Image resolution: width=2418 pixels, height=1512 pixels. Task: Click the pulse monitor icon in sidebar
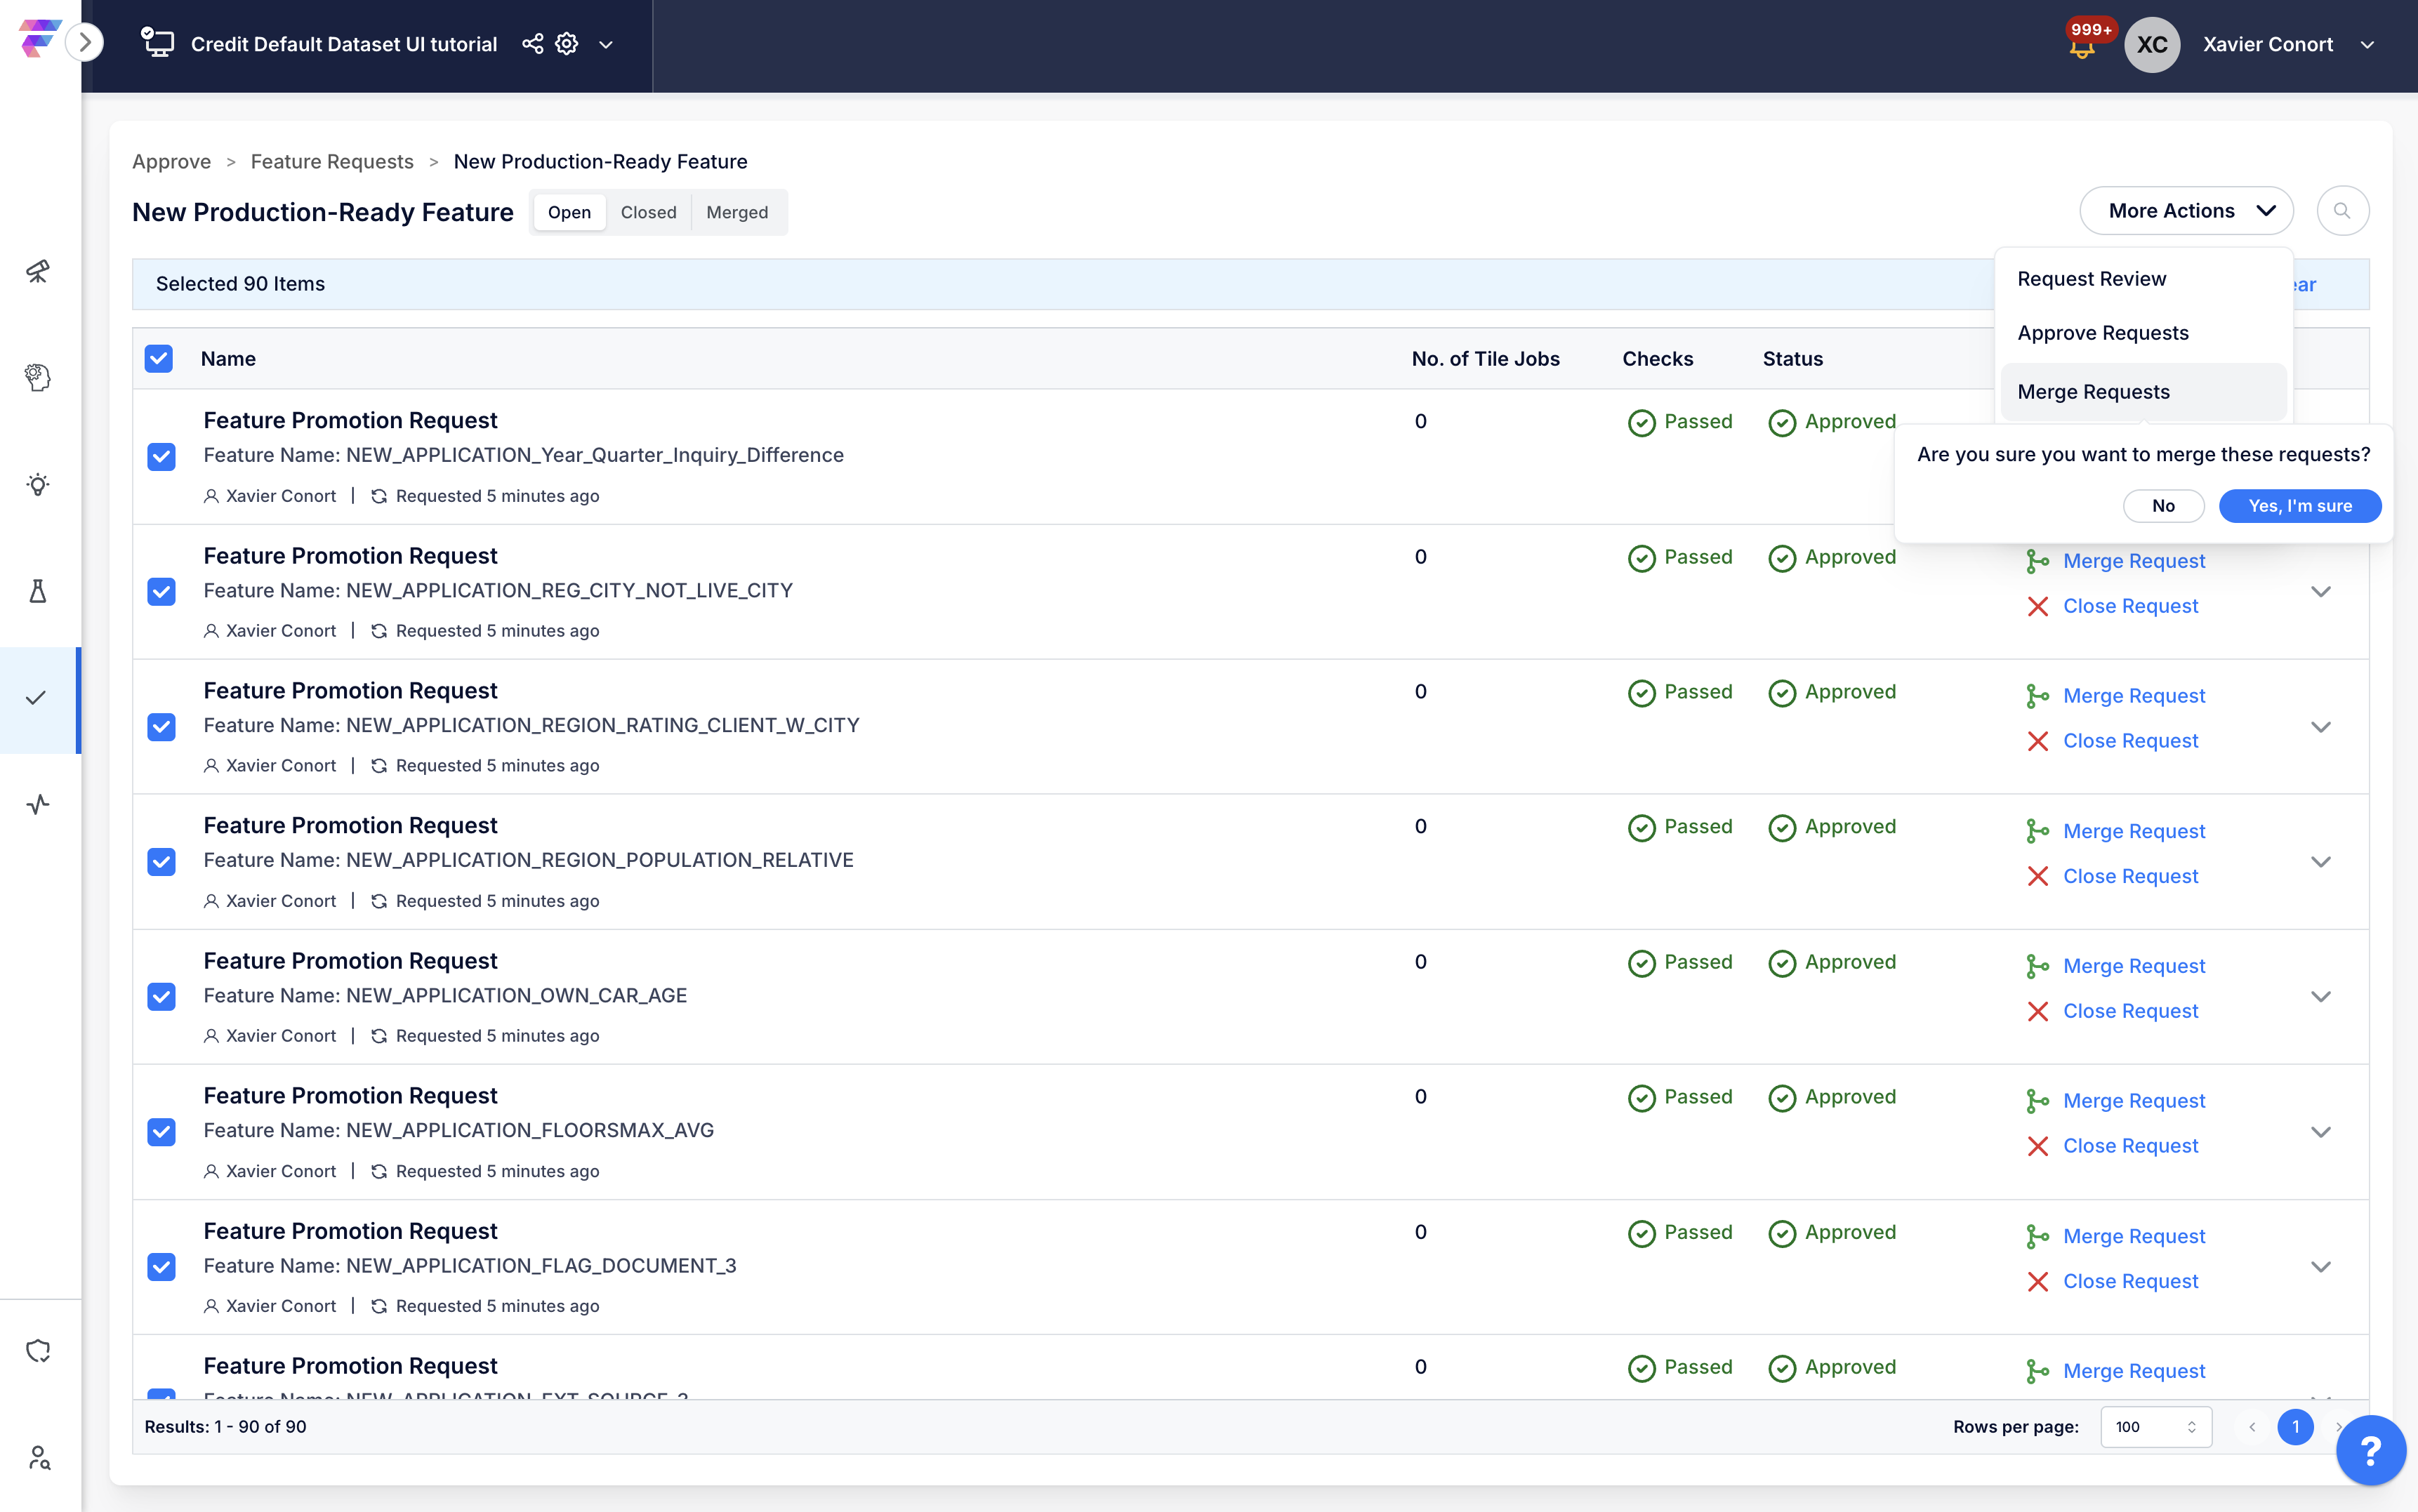(x=38, y=804)
